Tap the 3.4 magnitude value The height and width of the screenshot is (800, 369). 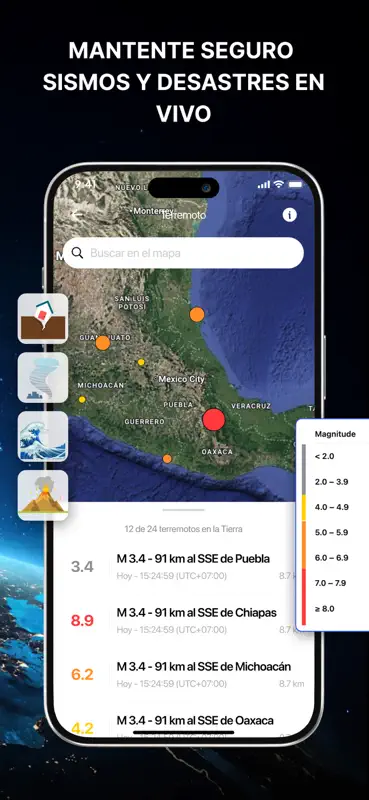tap(82, 567)
